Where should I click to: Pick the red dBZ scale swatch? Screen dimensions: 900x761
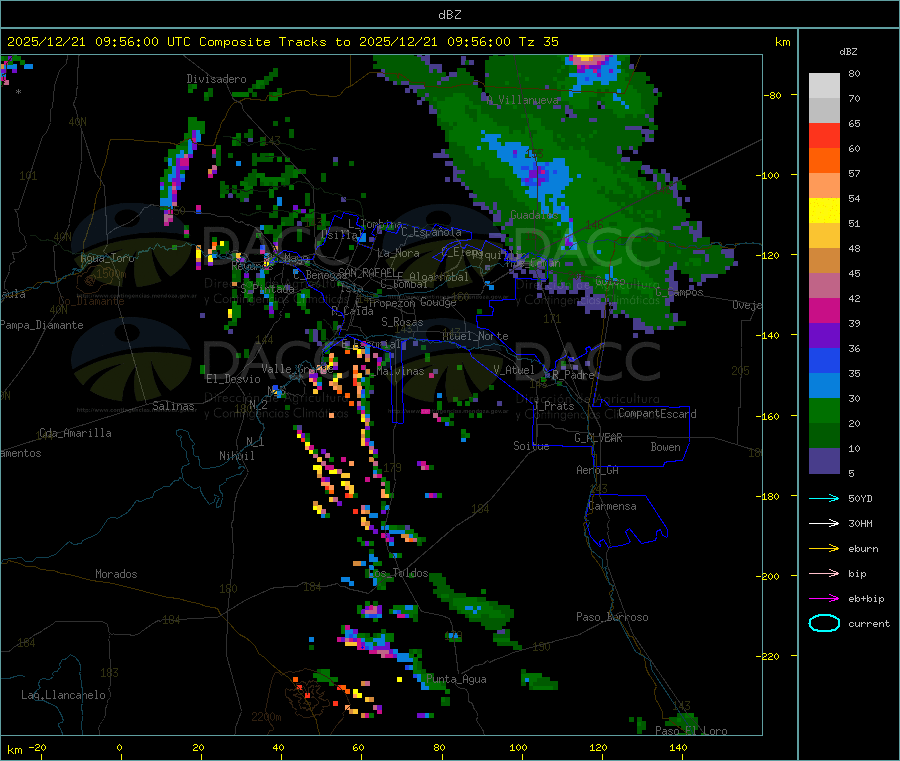coord(824,135)
